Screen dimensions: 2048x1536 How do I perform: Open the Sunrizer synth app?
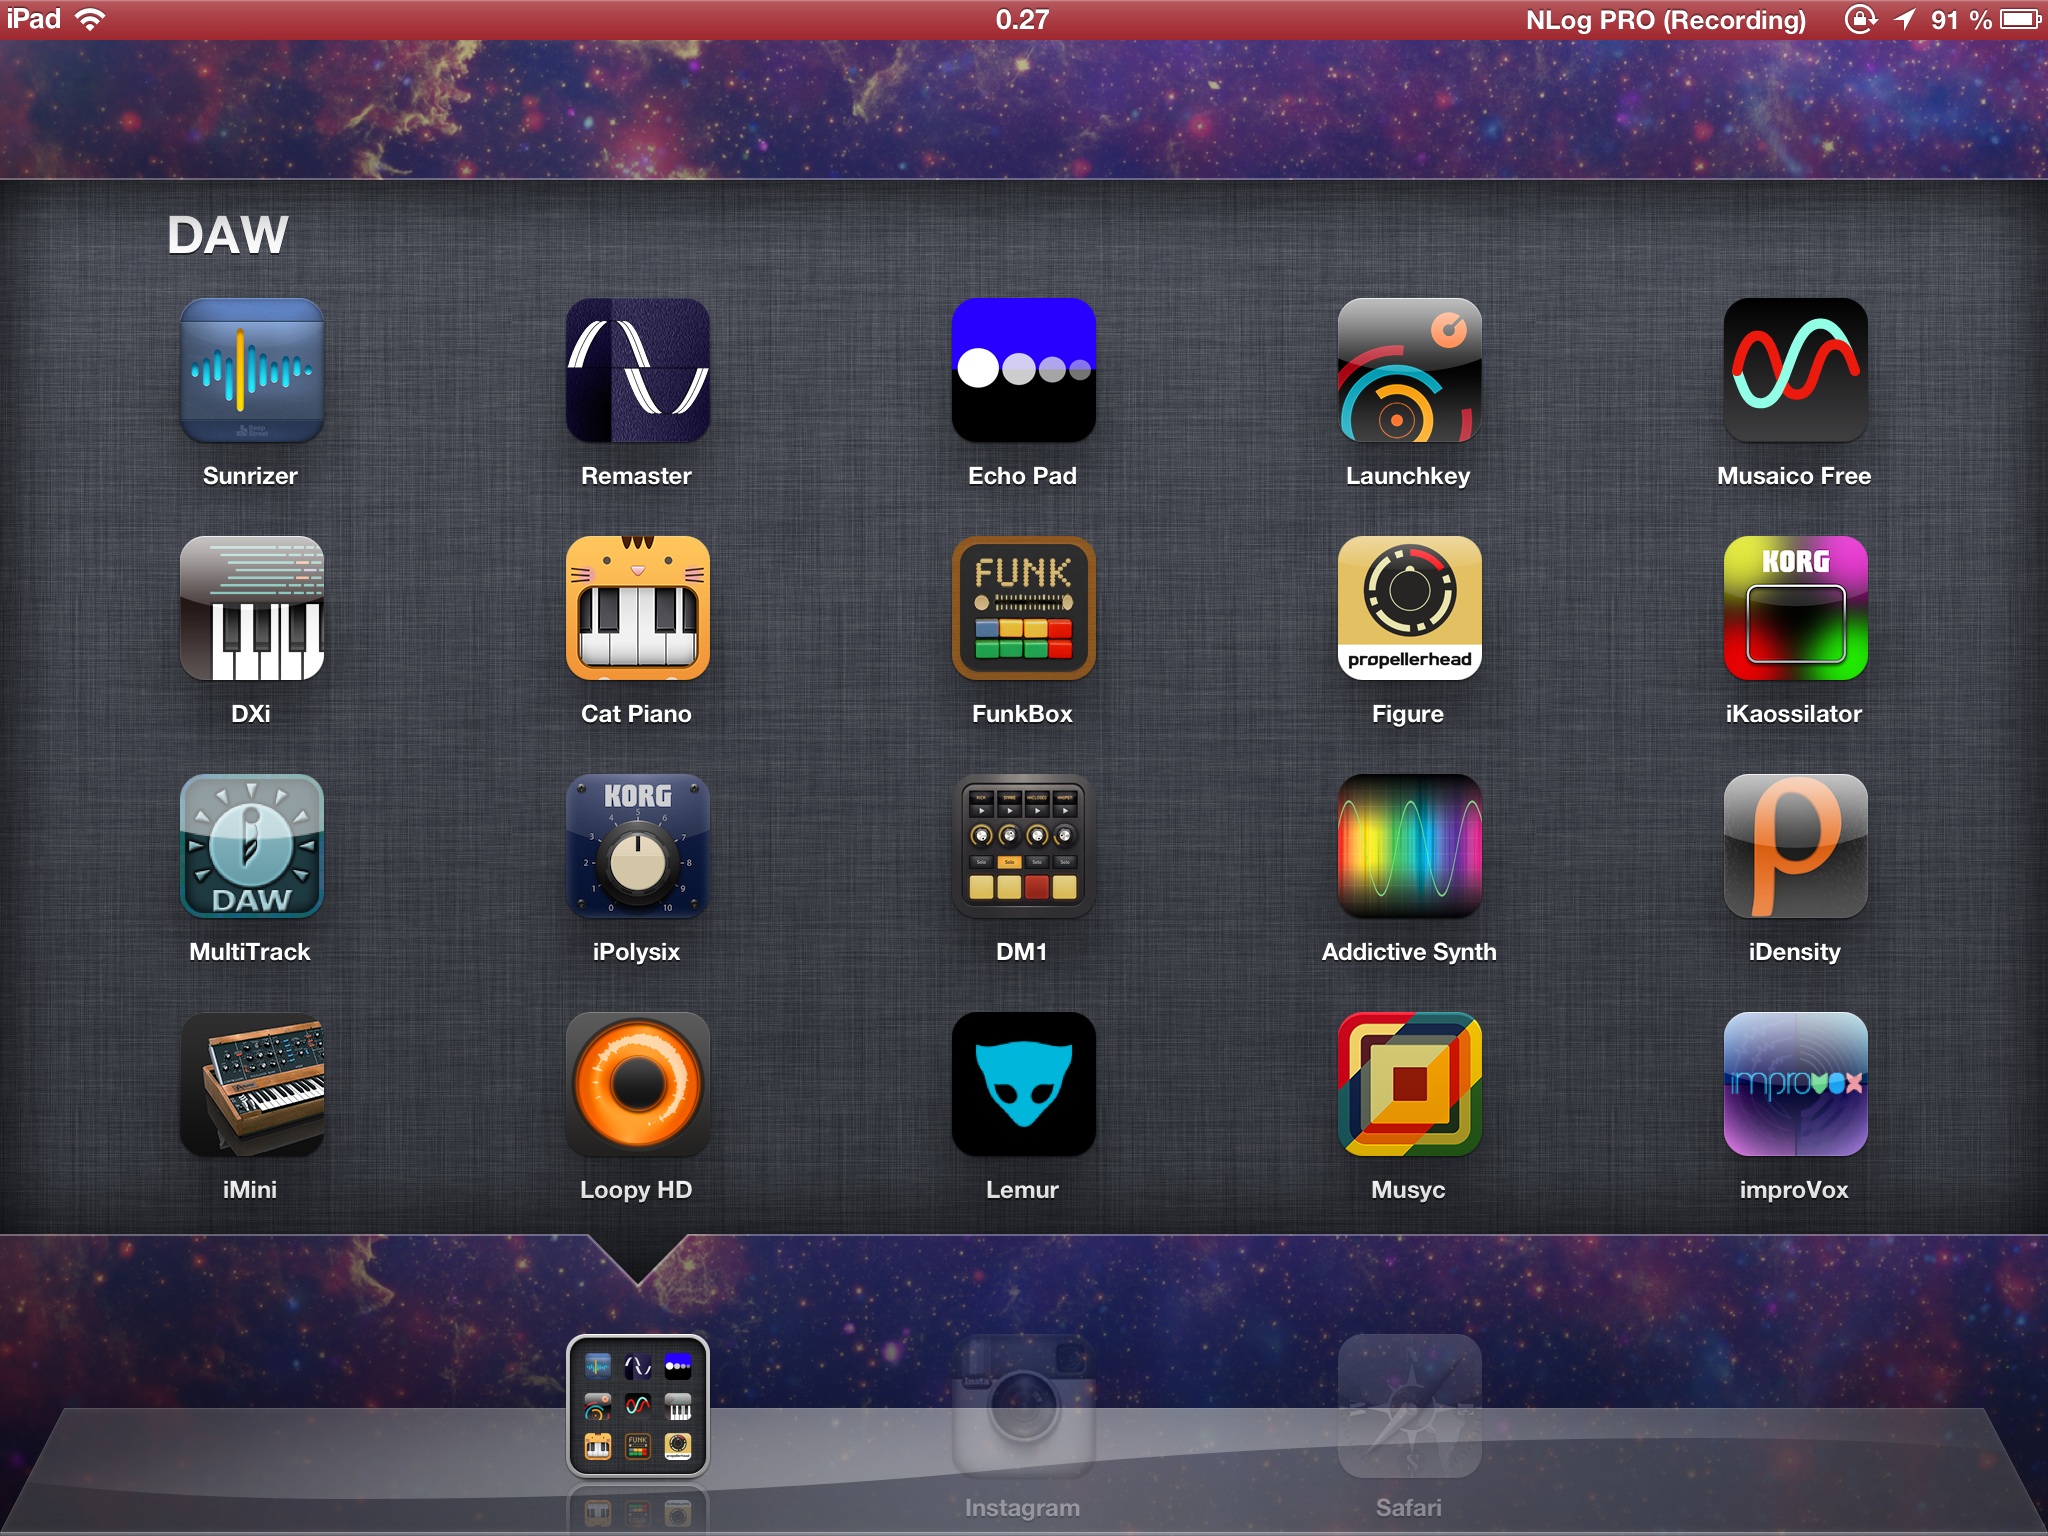251,370
